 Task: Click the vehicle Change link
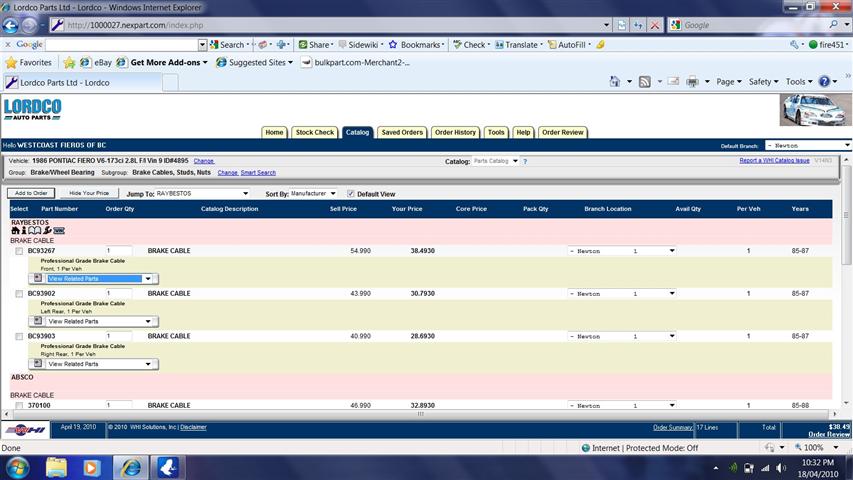(x=204, y=161)
